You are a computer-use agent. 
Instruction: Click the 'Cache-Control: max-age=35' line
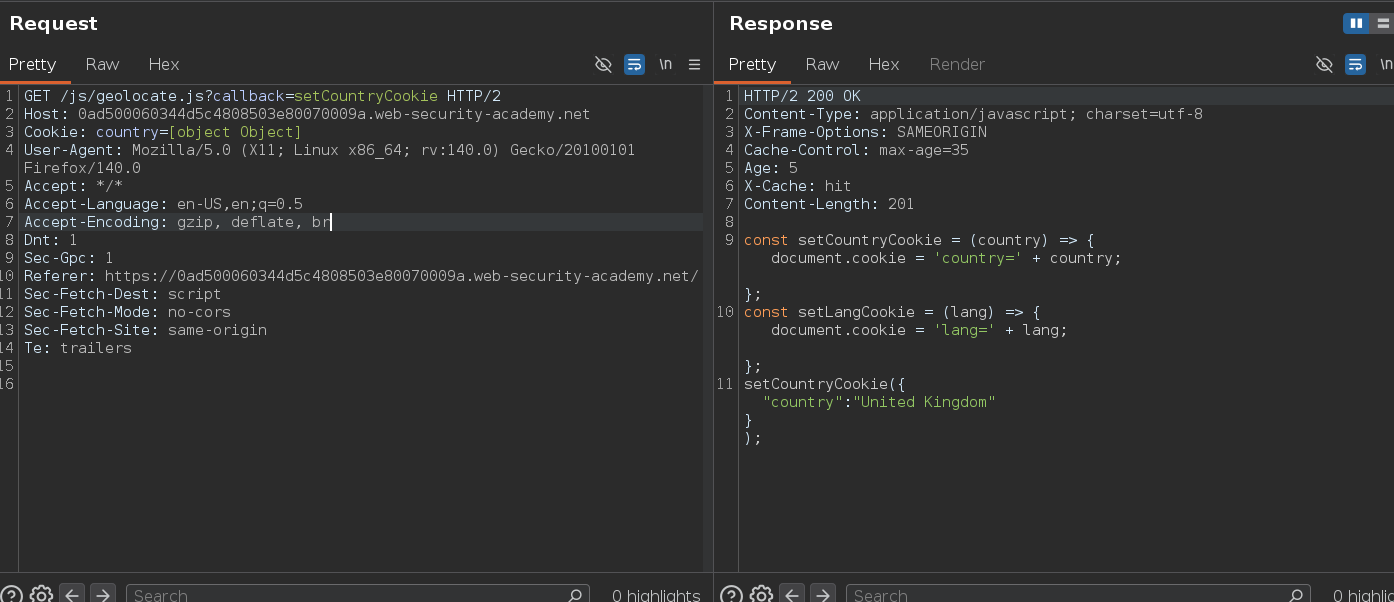tap(856, 150)
